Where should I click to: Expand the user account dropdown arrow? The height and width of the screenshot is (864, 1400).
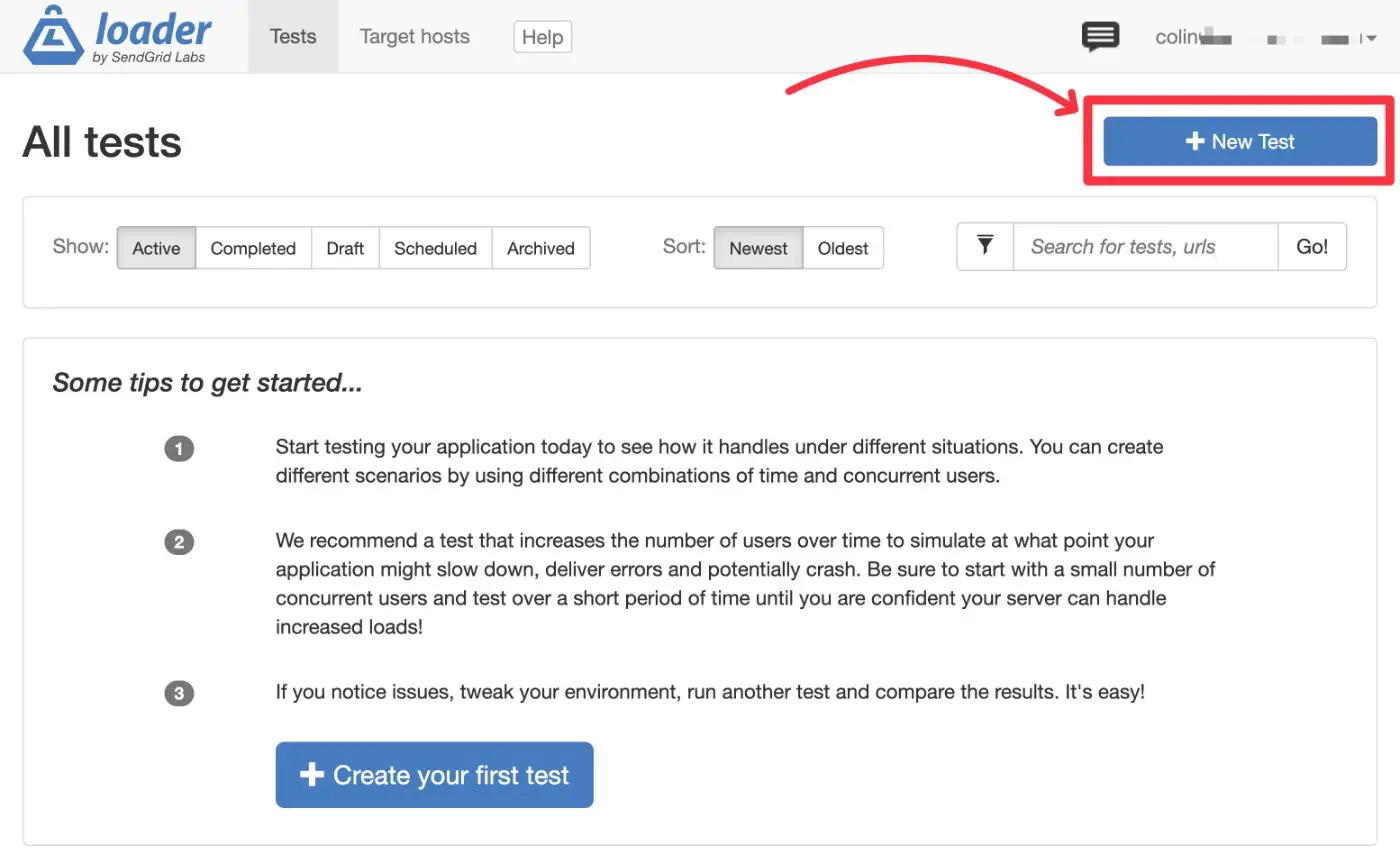(x=1371, y=38)
